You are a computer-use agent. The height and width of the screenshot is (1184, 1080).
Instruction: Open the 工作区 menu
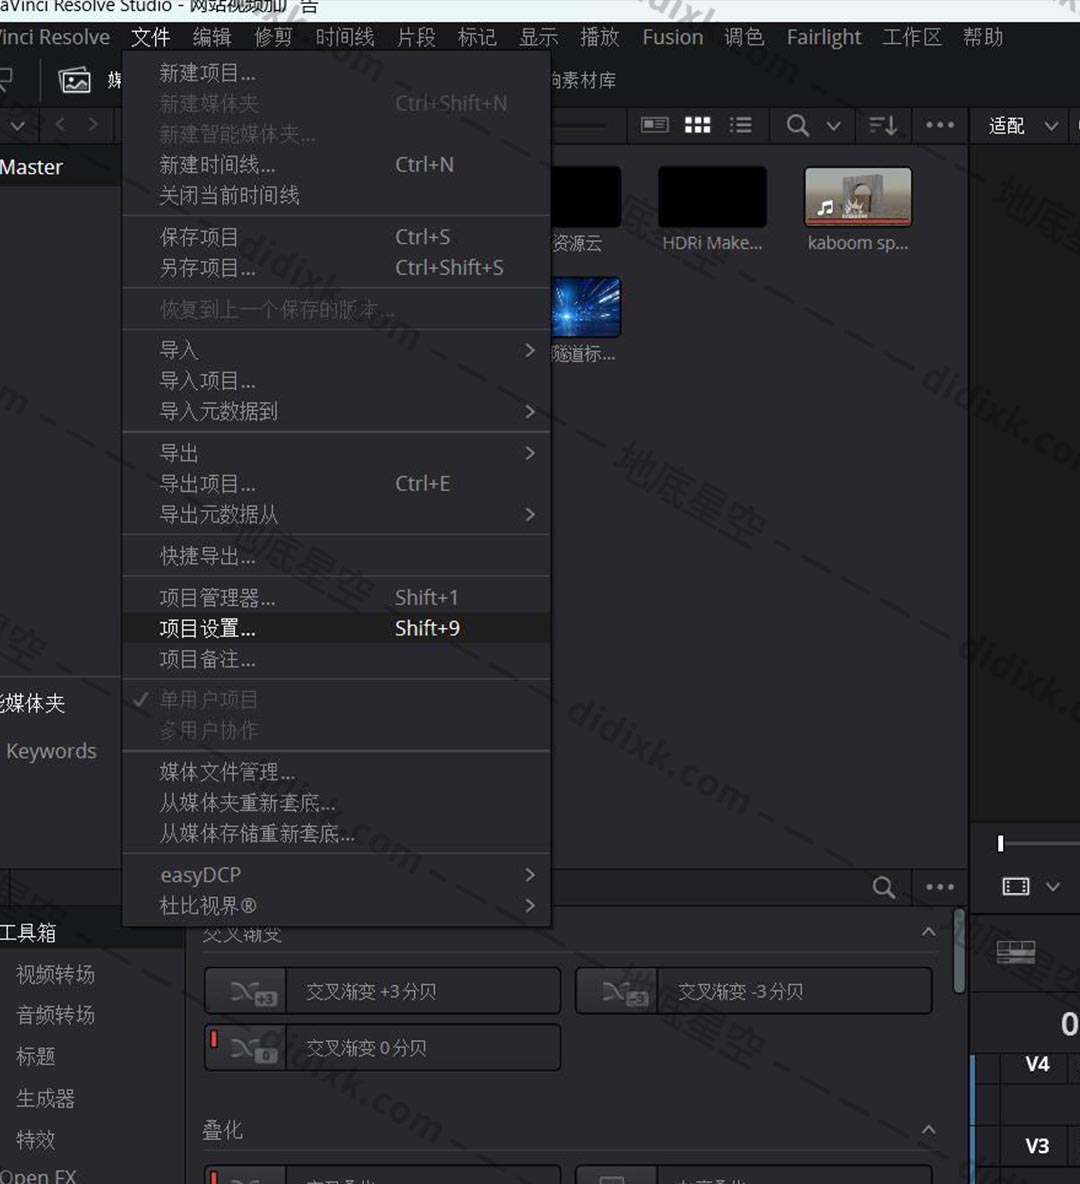(912, 37)
